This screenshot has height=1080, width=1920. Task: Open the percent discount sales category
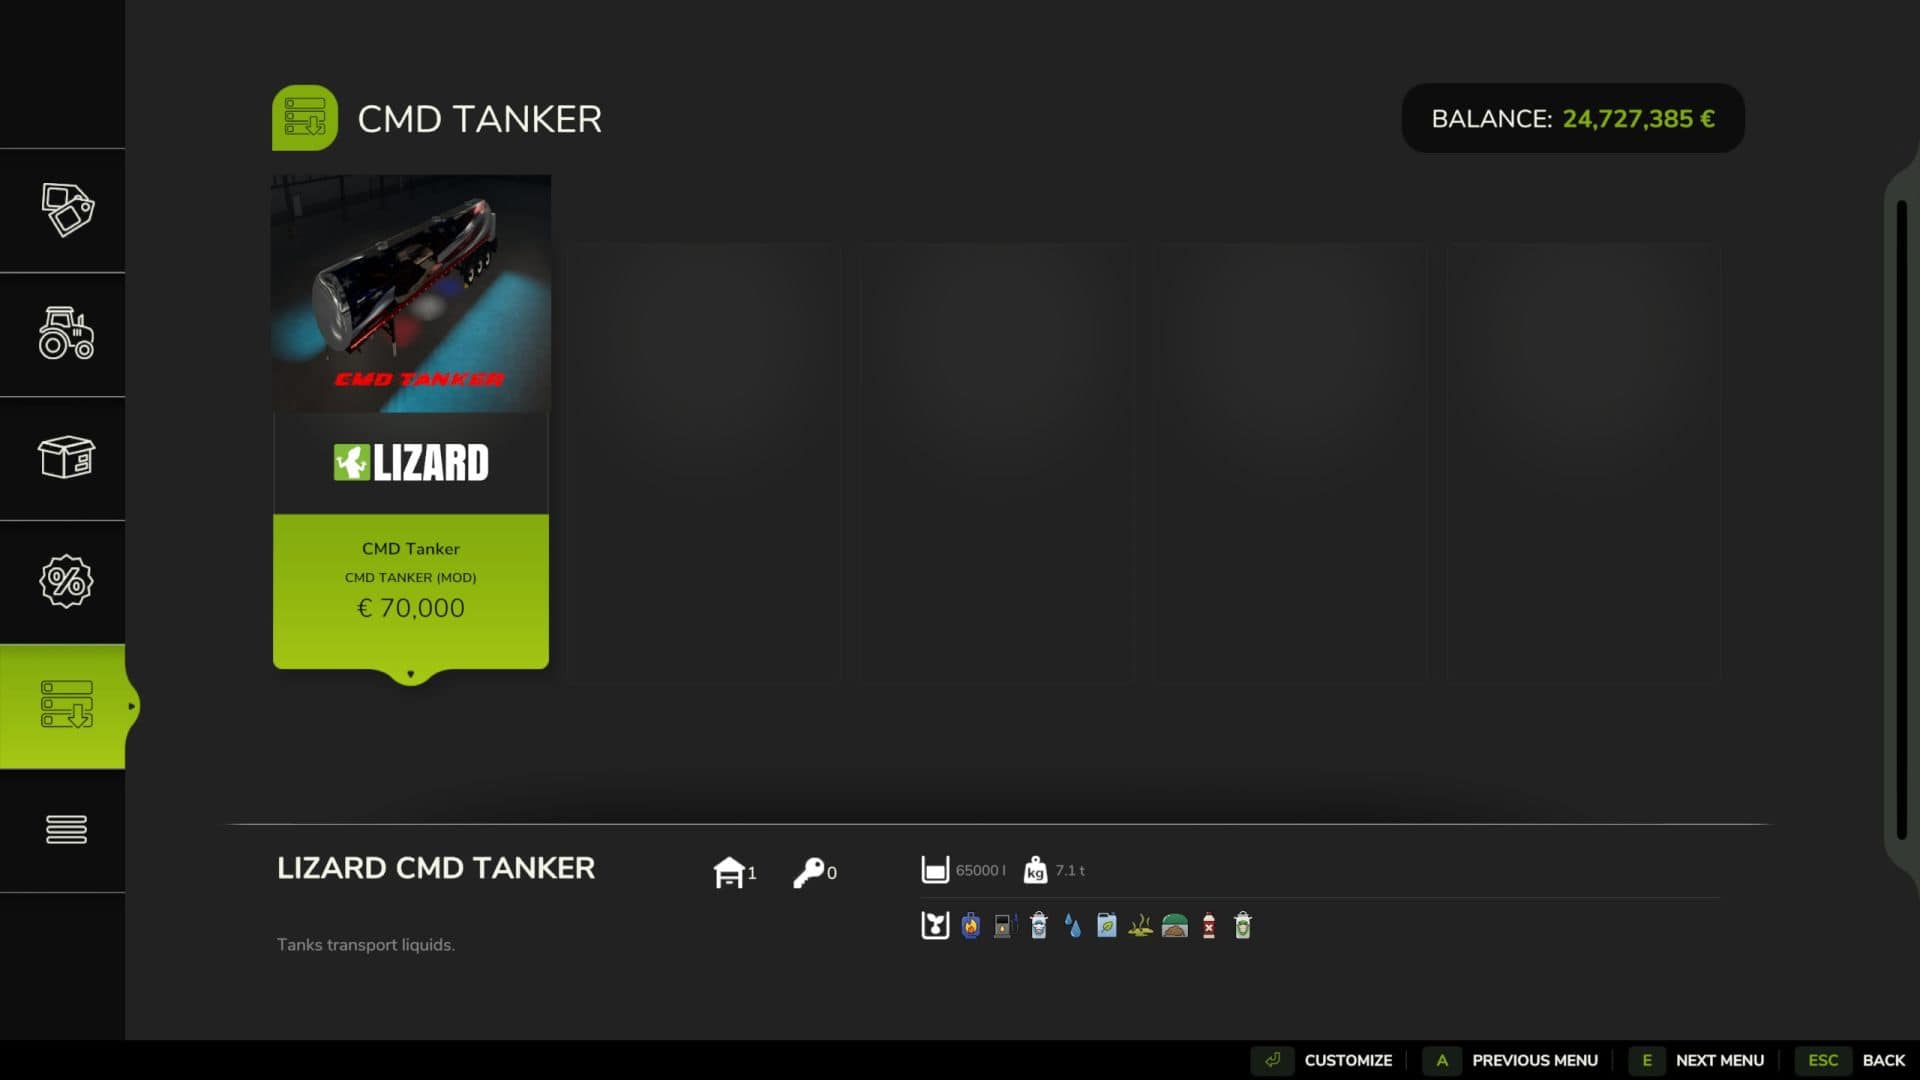(66, 581)
